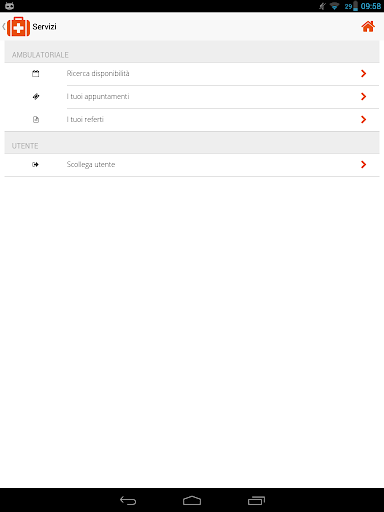Open the Ricerca disponibilità menu entry
Viewport: 384px width, 512px height.
pyautogui.click(x=192, y=74)
